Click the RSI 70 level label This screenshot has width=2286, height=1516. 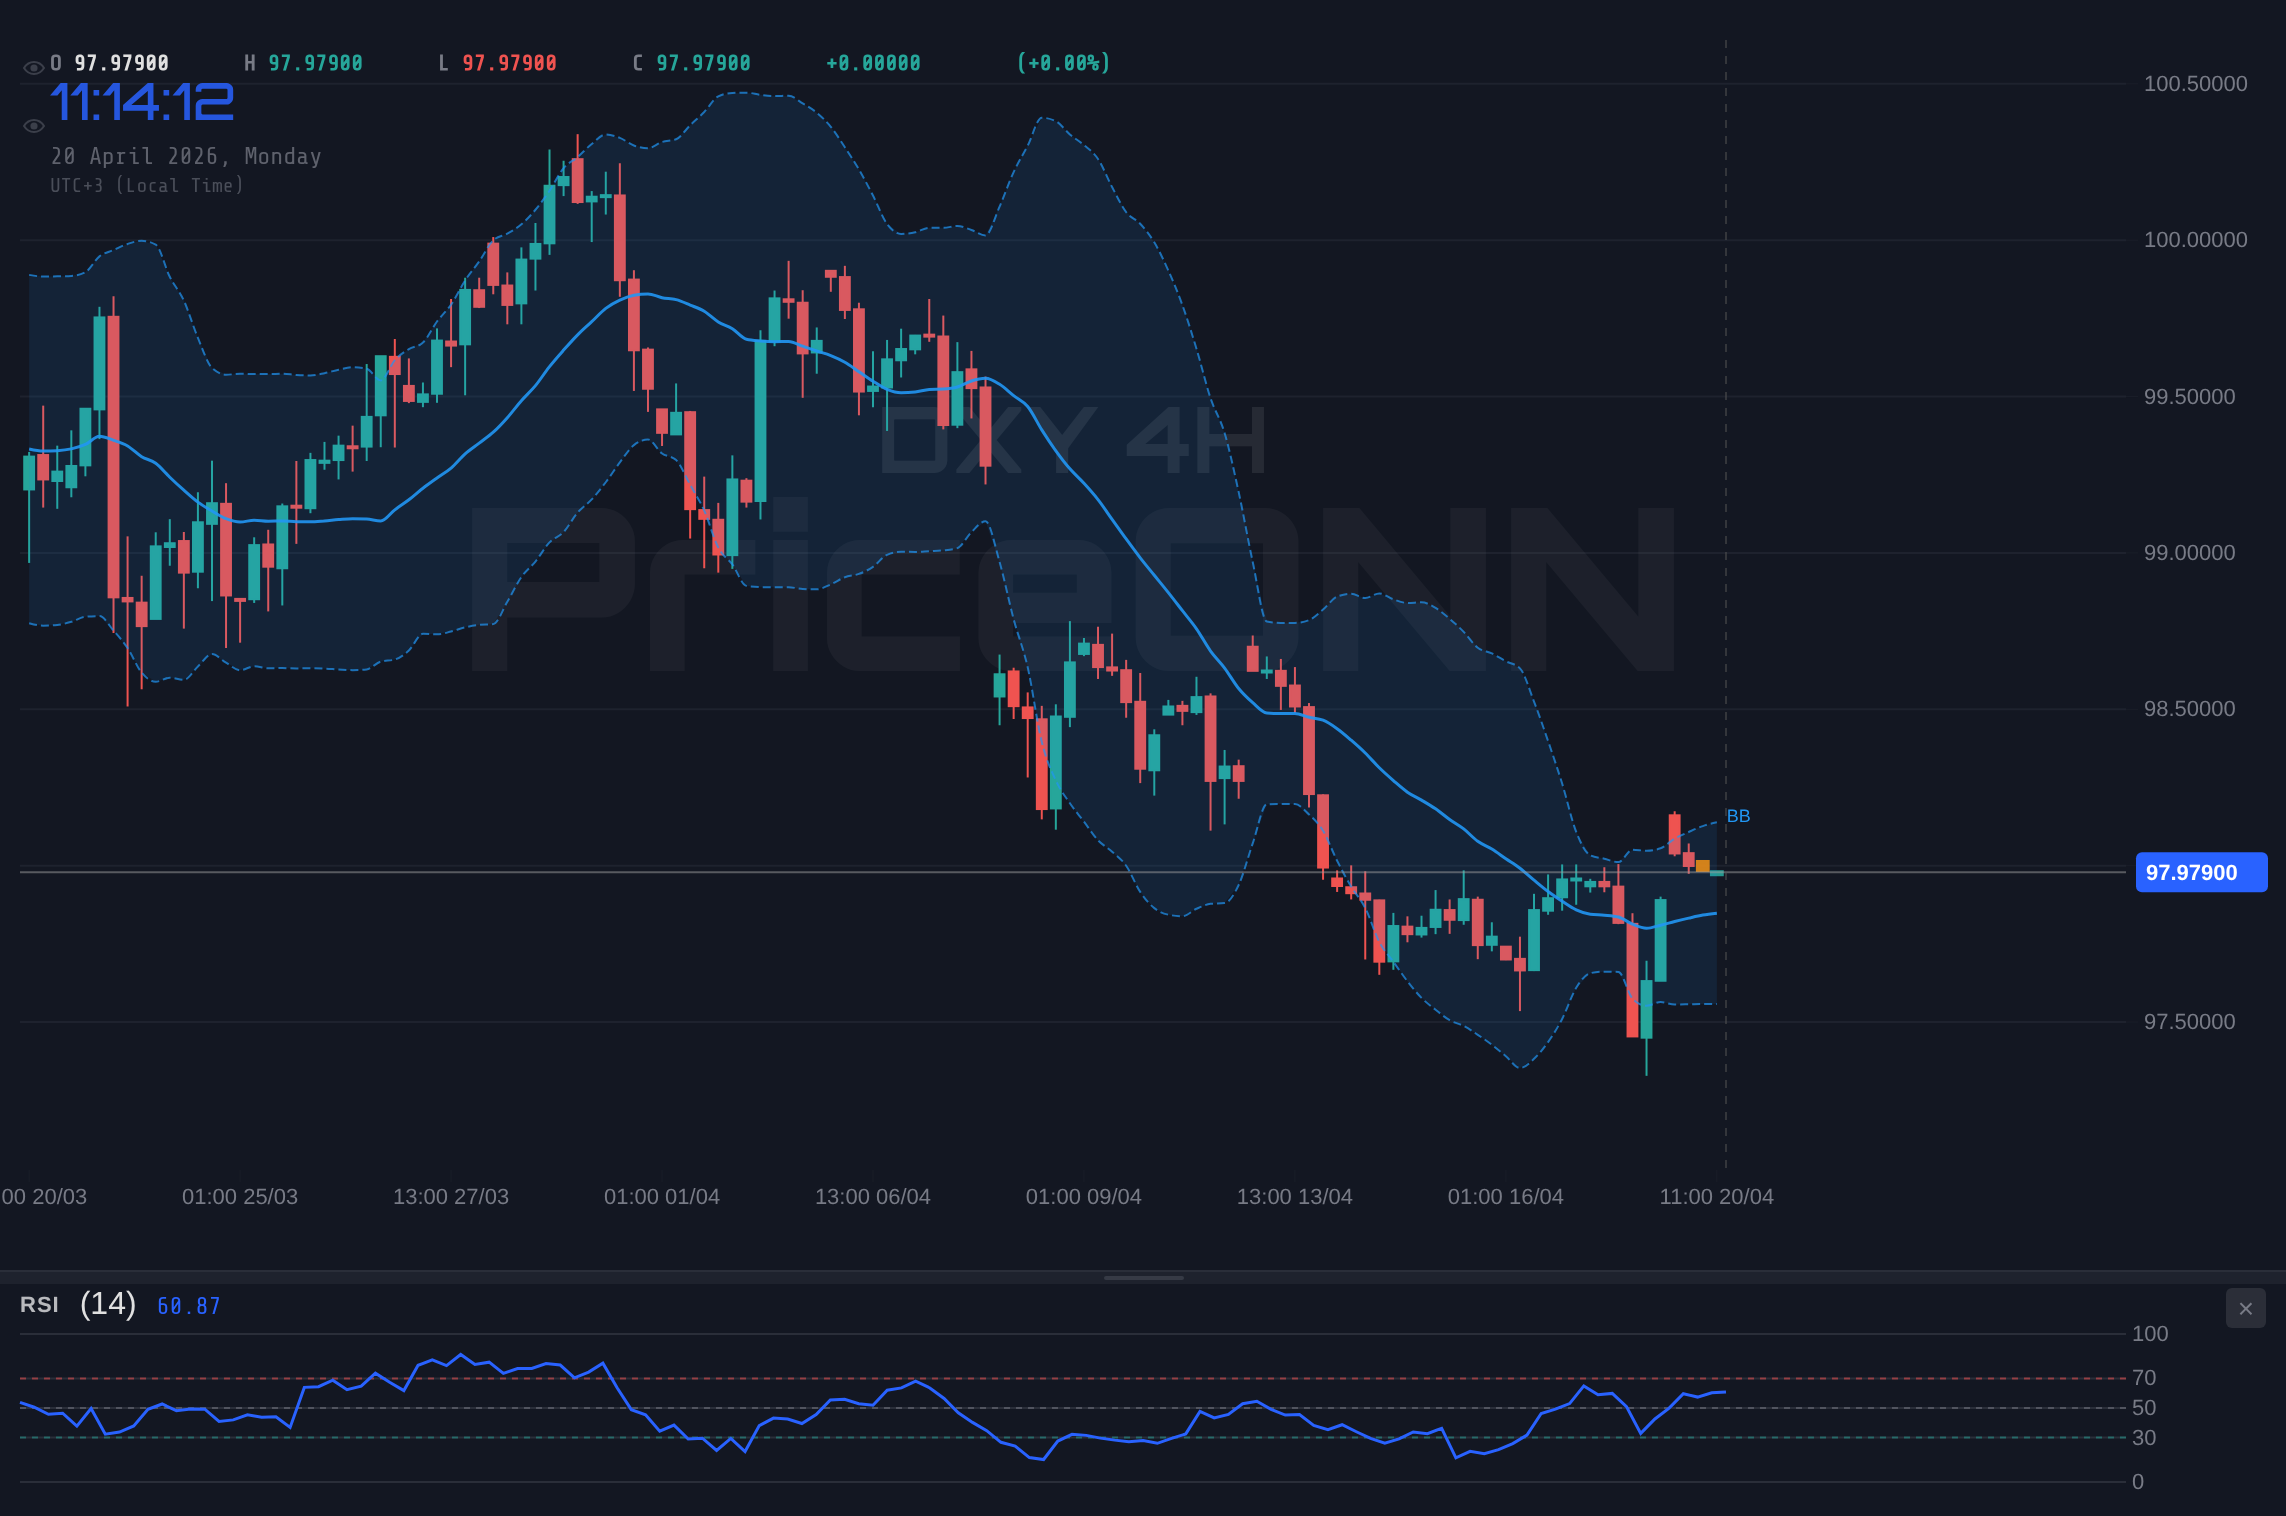[2144, 1378]
